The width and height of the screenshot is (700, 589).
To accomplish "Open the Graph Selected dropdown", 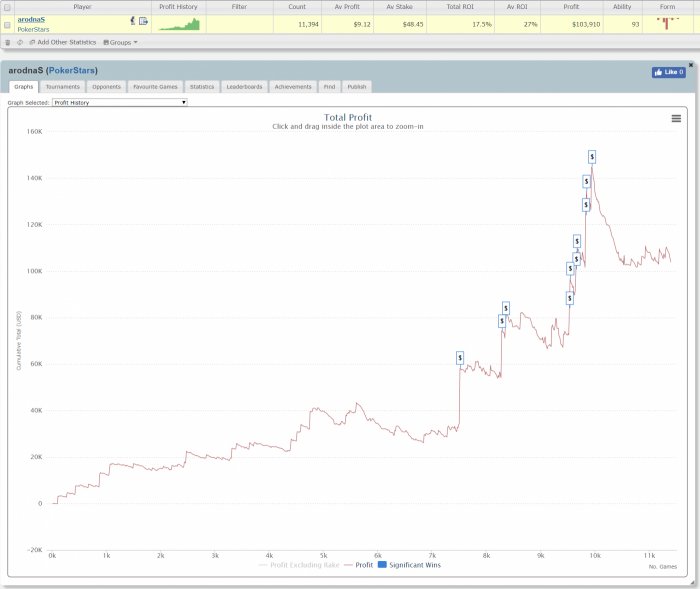I will pyautogui.click(x=119, y=102).
